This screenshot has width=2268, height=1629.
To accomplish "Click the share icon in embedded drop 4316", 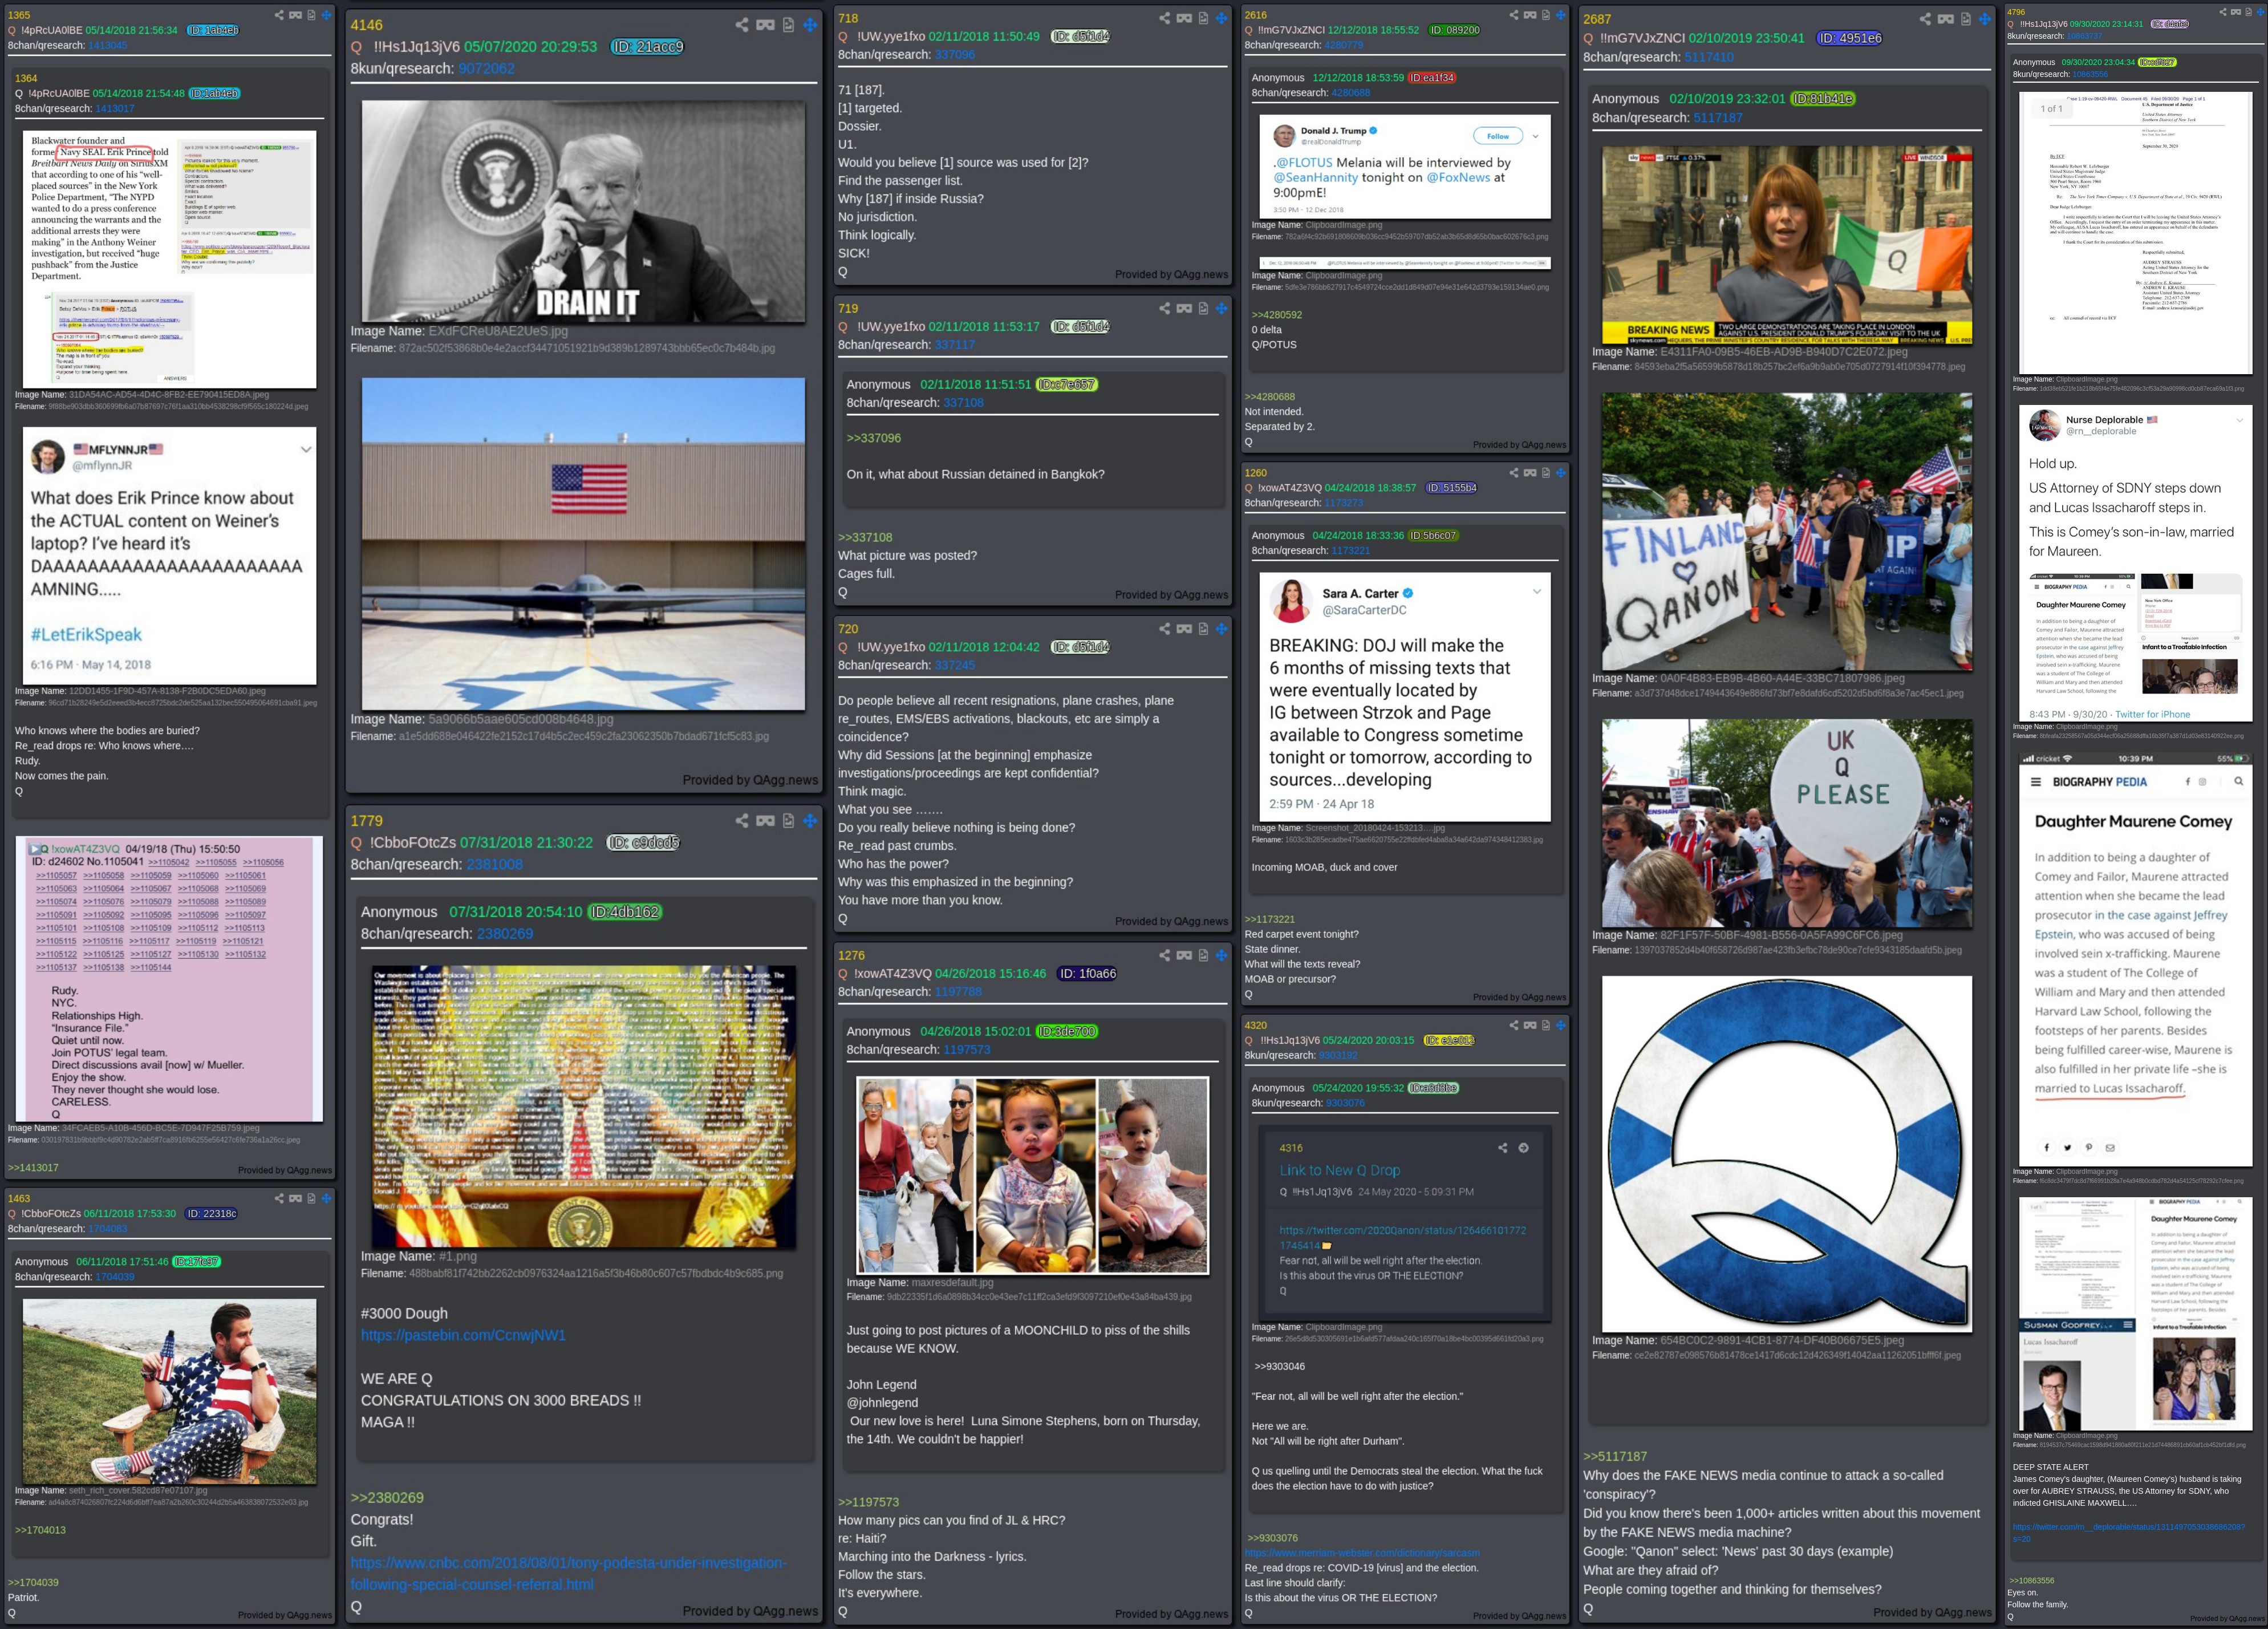I will (1502, 1148).
